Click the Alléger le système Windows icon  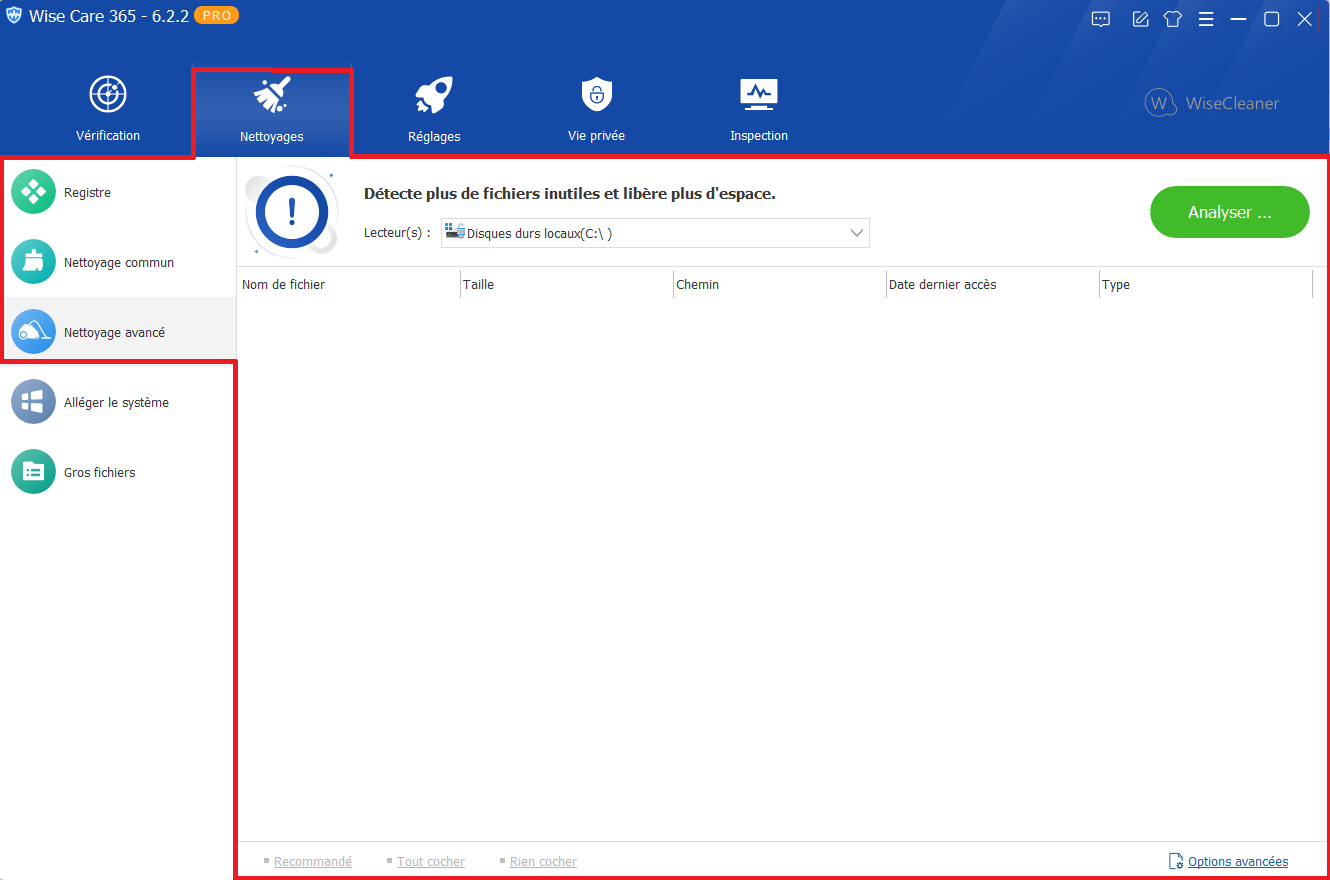(34, 402)
